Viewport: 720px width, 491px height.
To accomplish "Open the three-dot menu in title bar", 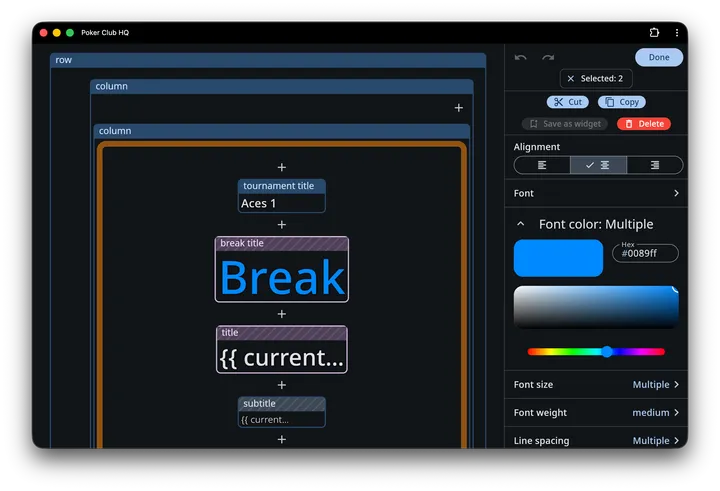I will point(676,32).
